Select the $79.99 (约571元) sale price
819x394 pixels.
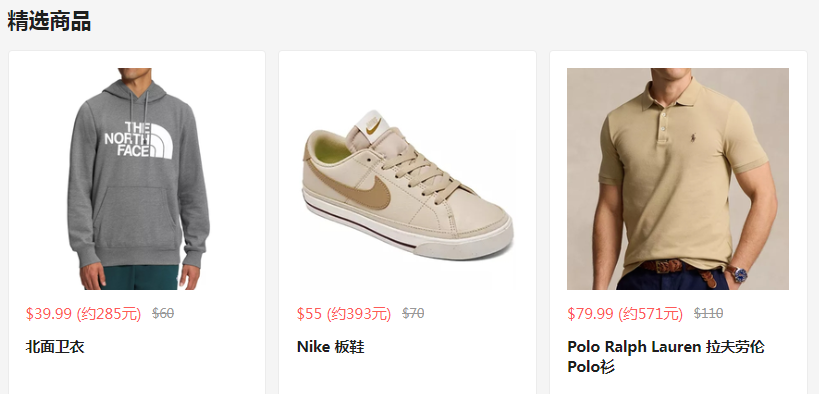(625, 314)
